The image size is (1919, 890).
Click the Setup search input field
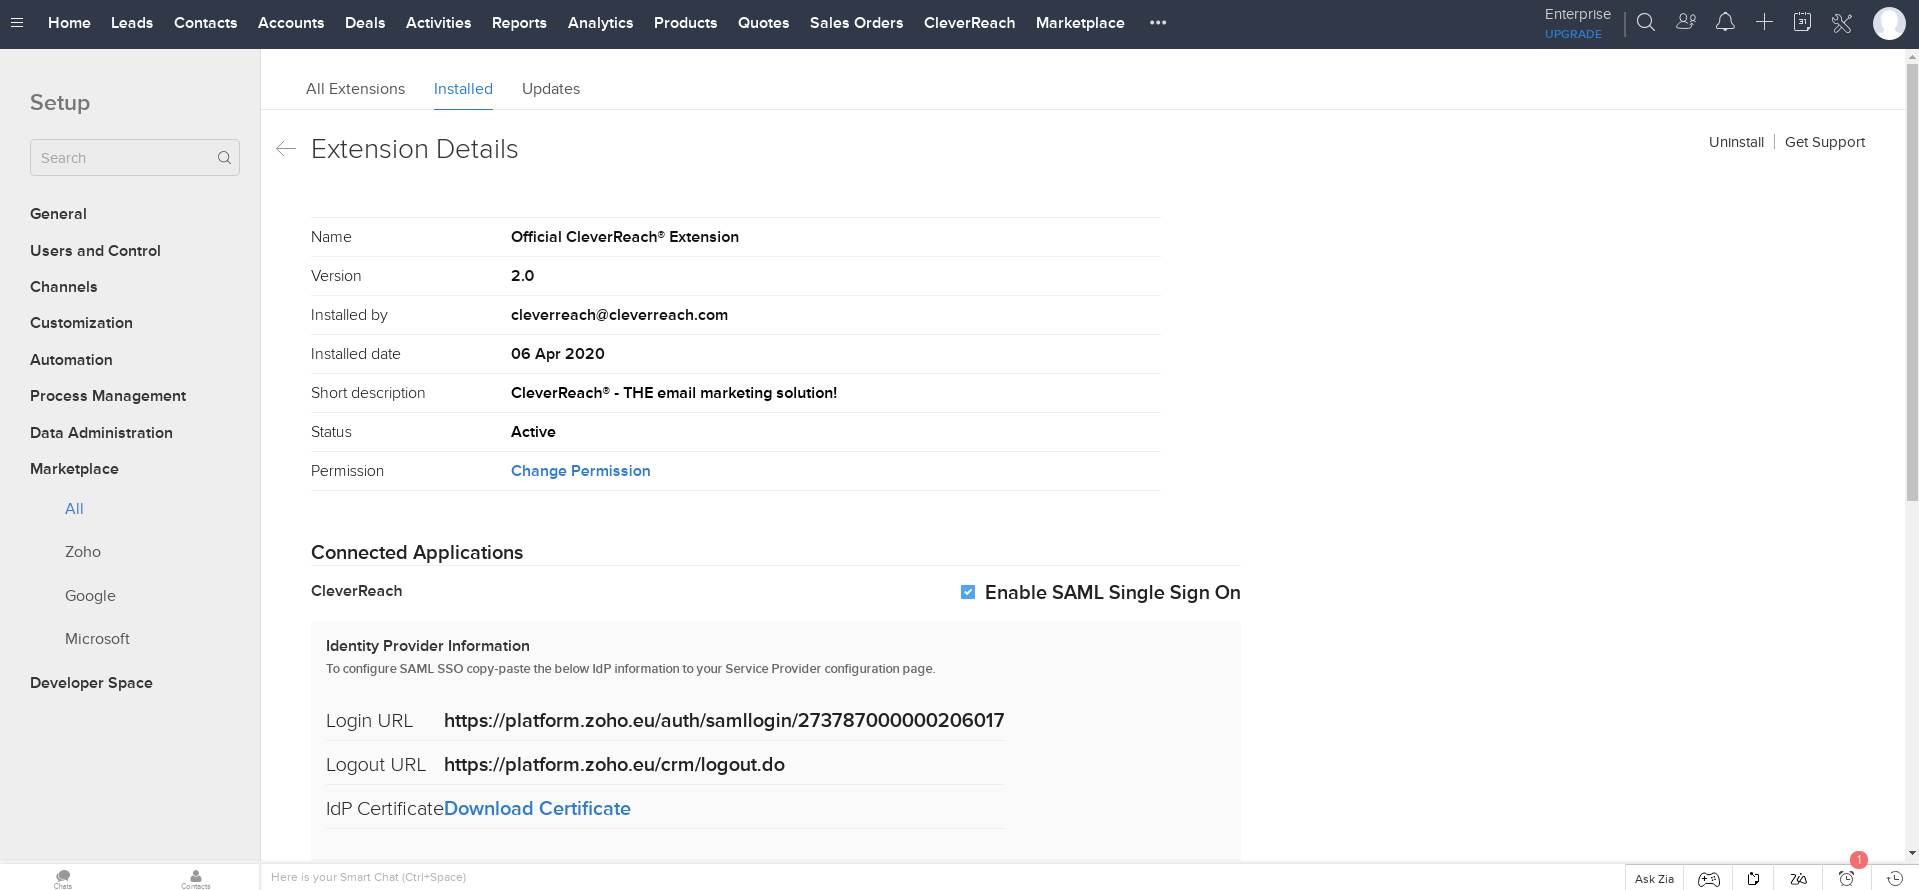135,158
